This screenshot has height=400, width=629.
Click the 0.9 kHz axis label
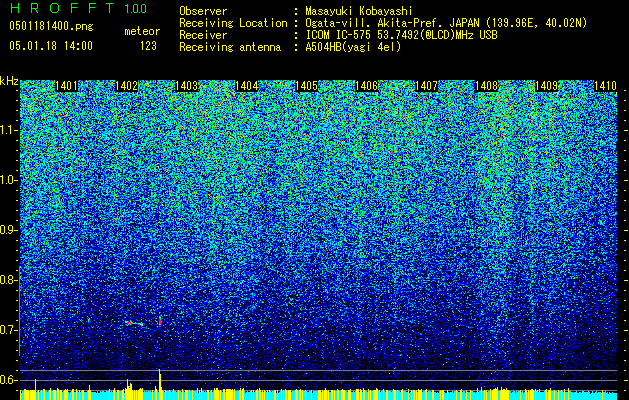click(8, 230)
